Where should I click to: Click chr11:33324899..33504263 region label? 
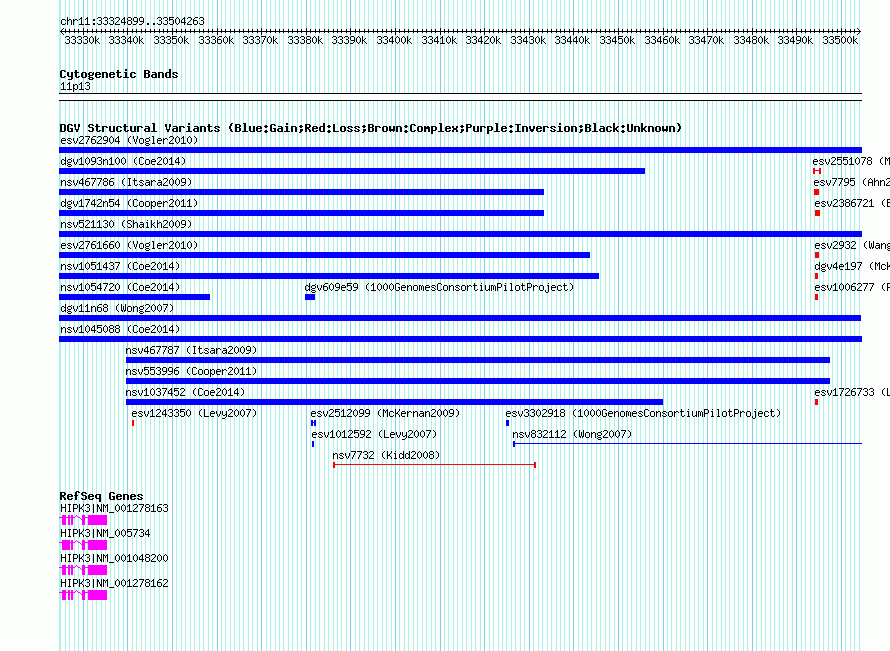pyautogui.click(x=132, y=21)
